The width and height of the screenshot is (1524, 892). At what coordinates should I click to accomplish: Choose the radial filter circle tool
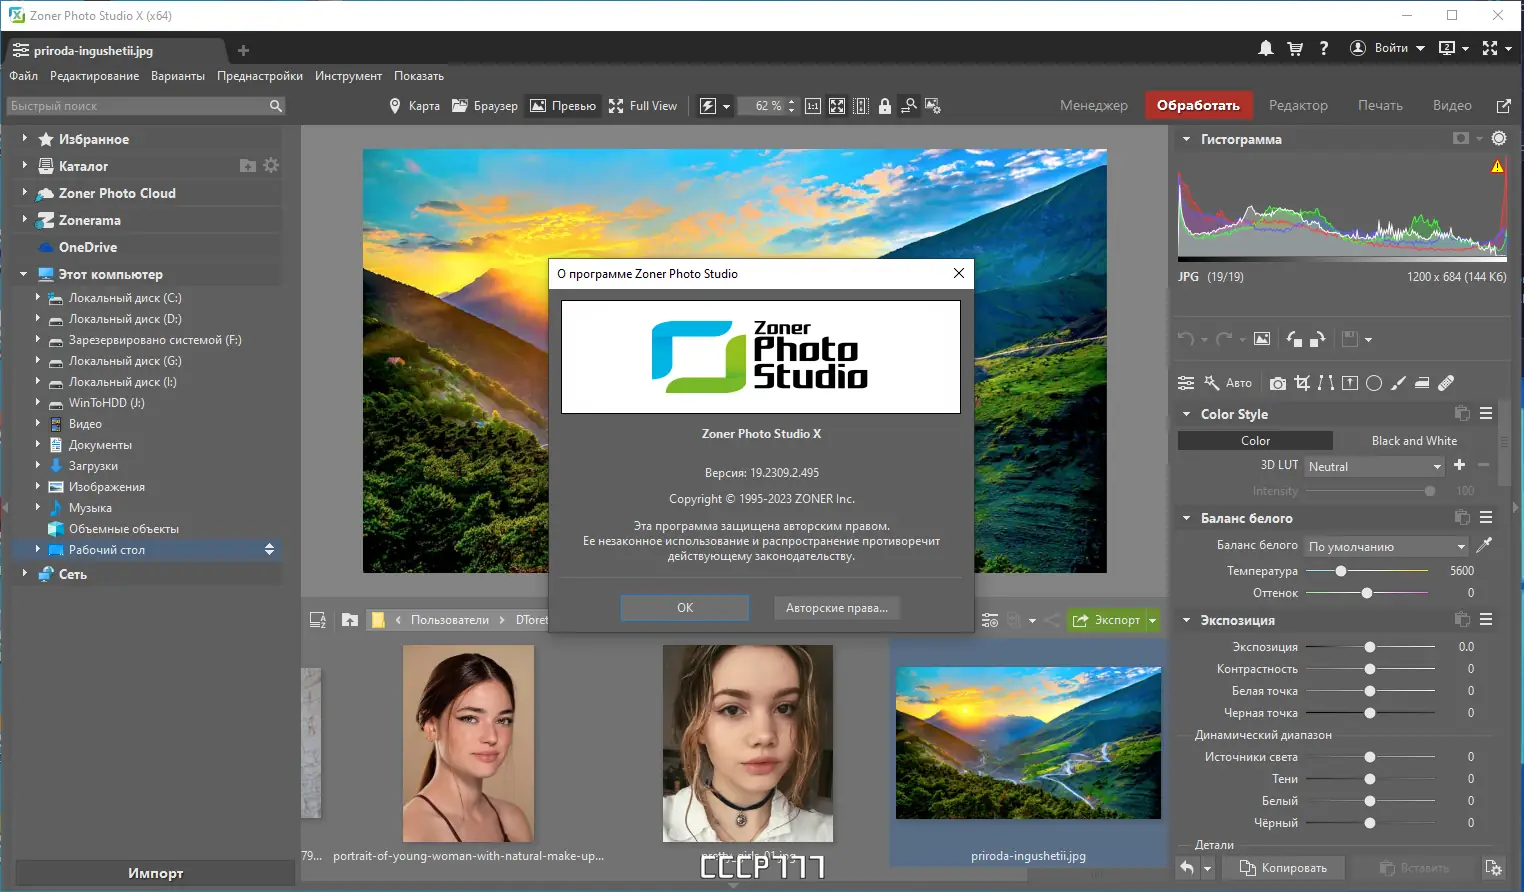point(1374,383)
